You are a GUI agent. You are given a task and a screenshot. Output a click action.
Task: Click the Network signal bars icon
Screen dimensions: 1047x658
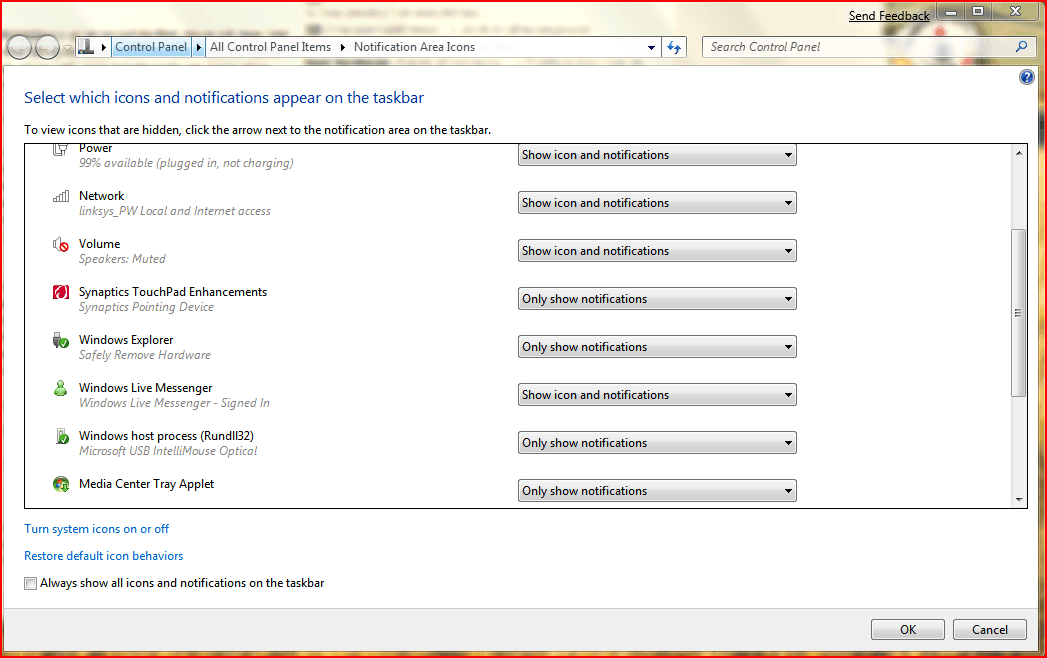(61, 196)
